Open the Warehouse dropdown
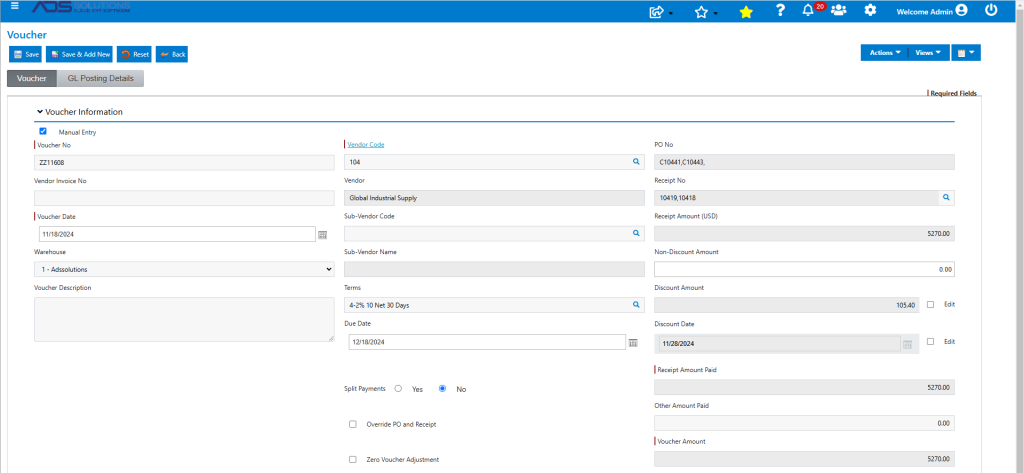 pos(184,269)
